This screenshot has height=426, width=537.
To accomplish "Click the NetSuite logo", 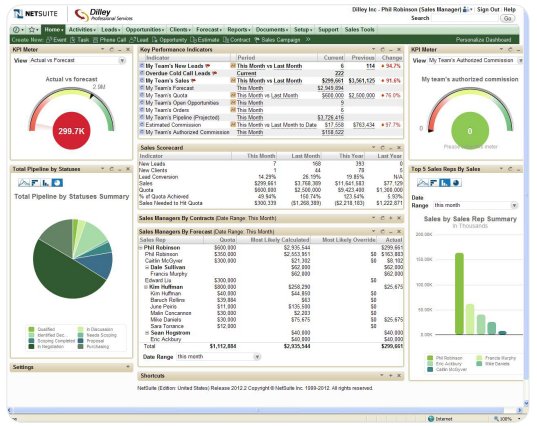I will click(35, 14).
